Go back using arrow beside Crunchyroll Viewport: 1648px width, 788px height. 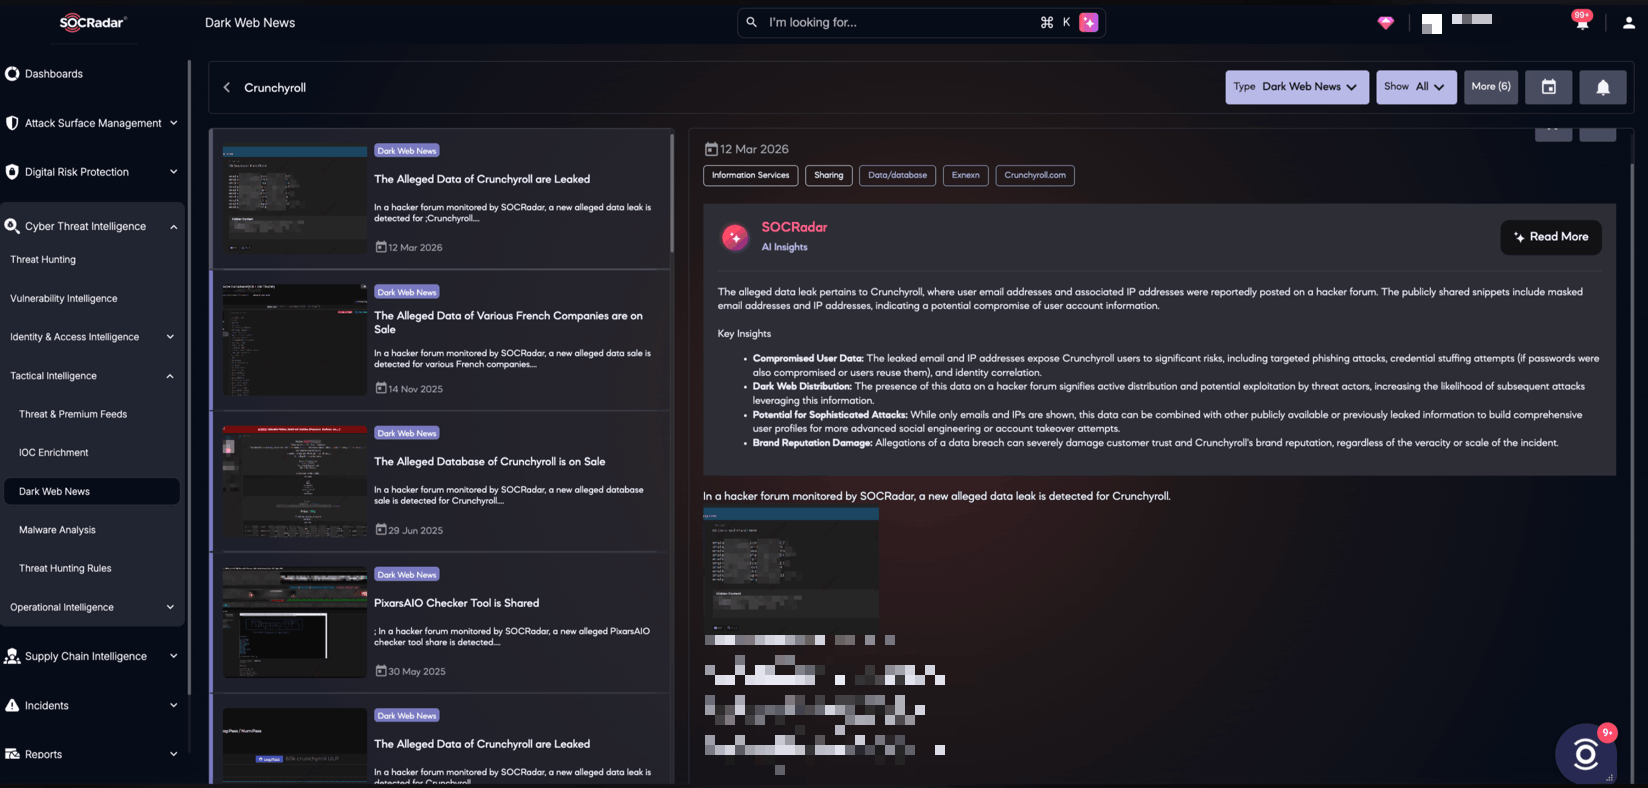click(x=227, y=87)
